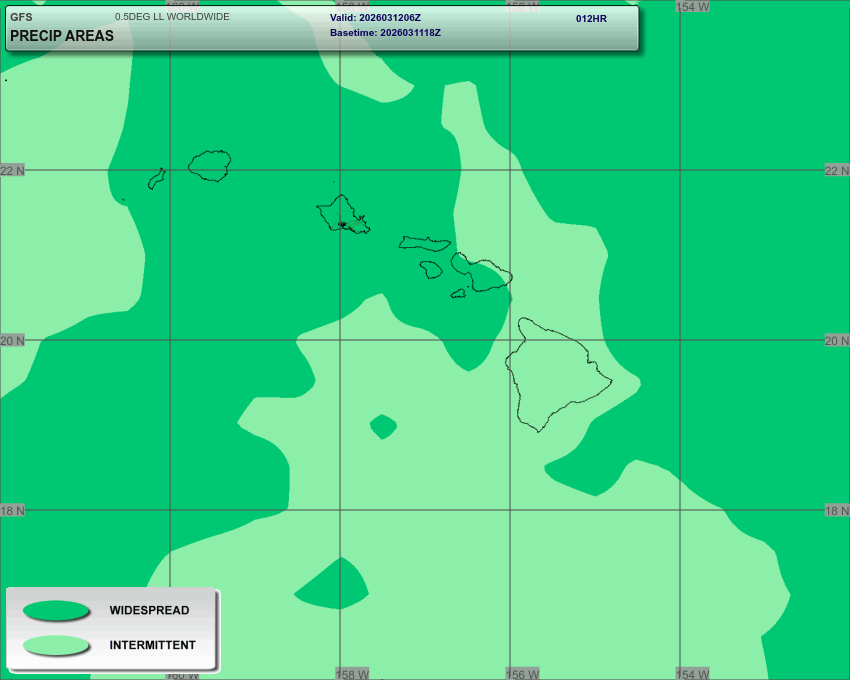Click the Niihau island outline

(156, 179)
